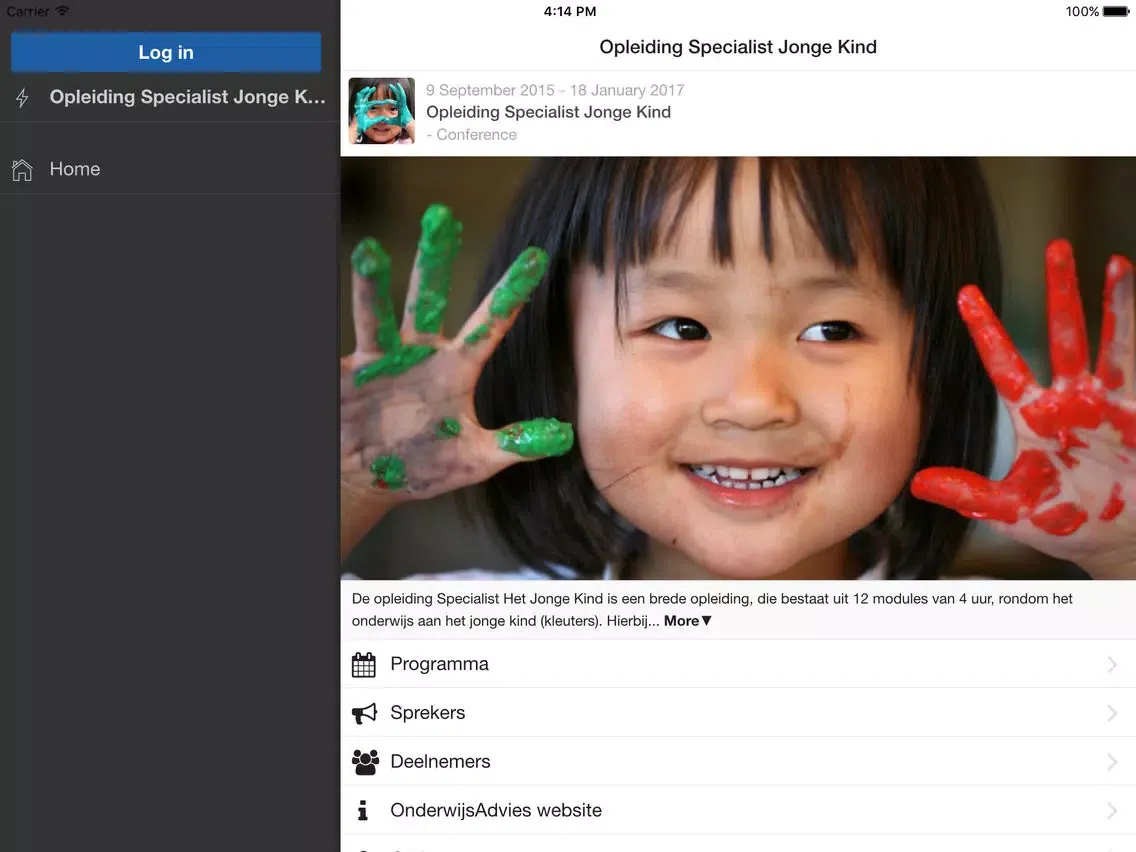This screenshot has width=1136, height=852.
Task: Click the lightning bolt icon in sidebar
Action: [22, 98]
